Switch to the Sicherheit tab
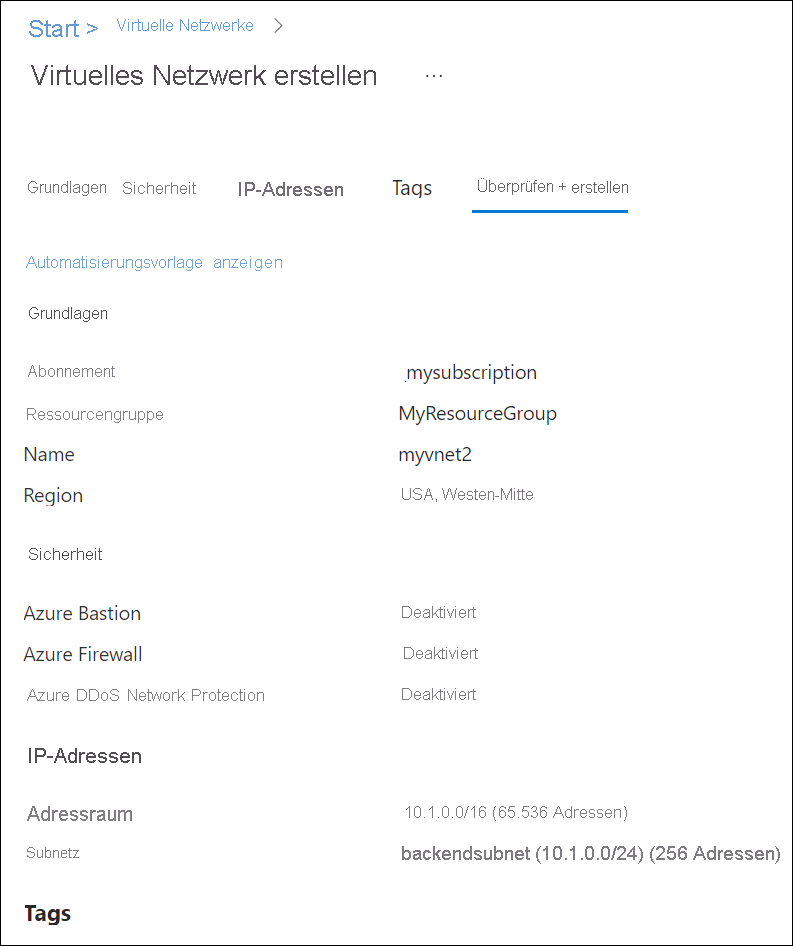The height and width of the screenshot is (946, 793). [x=159, y=188]
